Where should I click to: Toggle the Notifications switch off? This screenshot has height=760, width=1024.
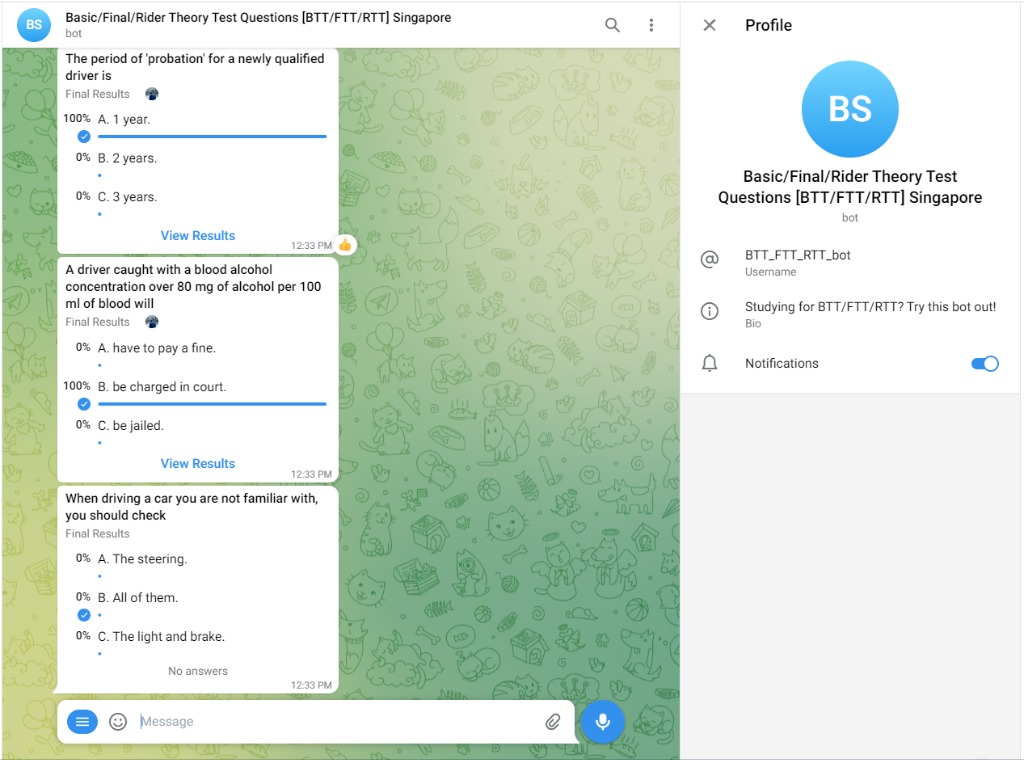pos(984,364)
